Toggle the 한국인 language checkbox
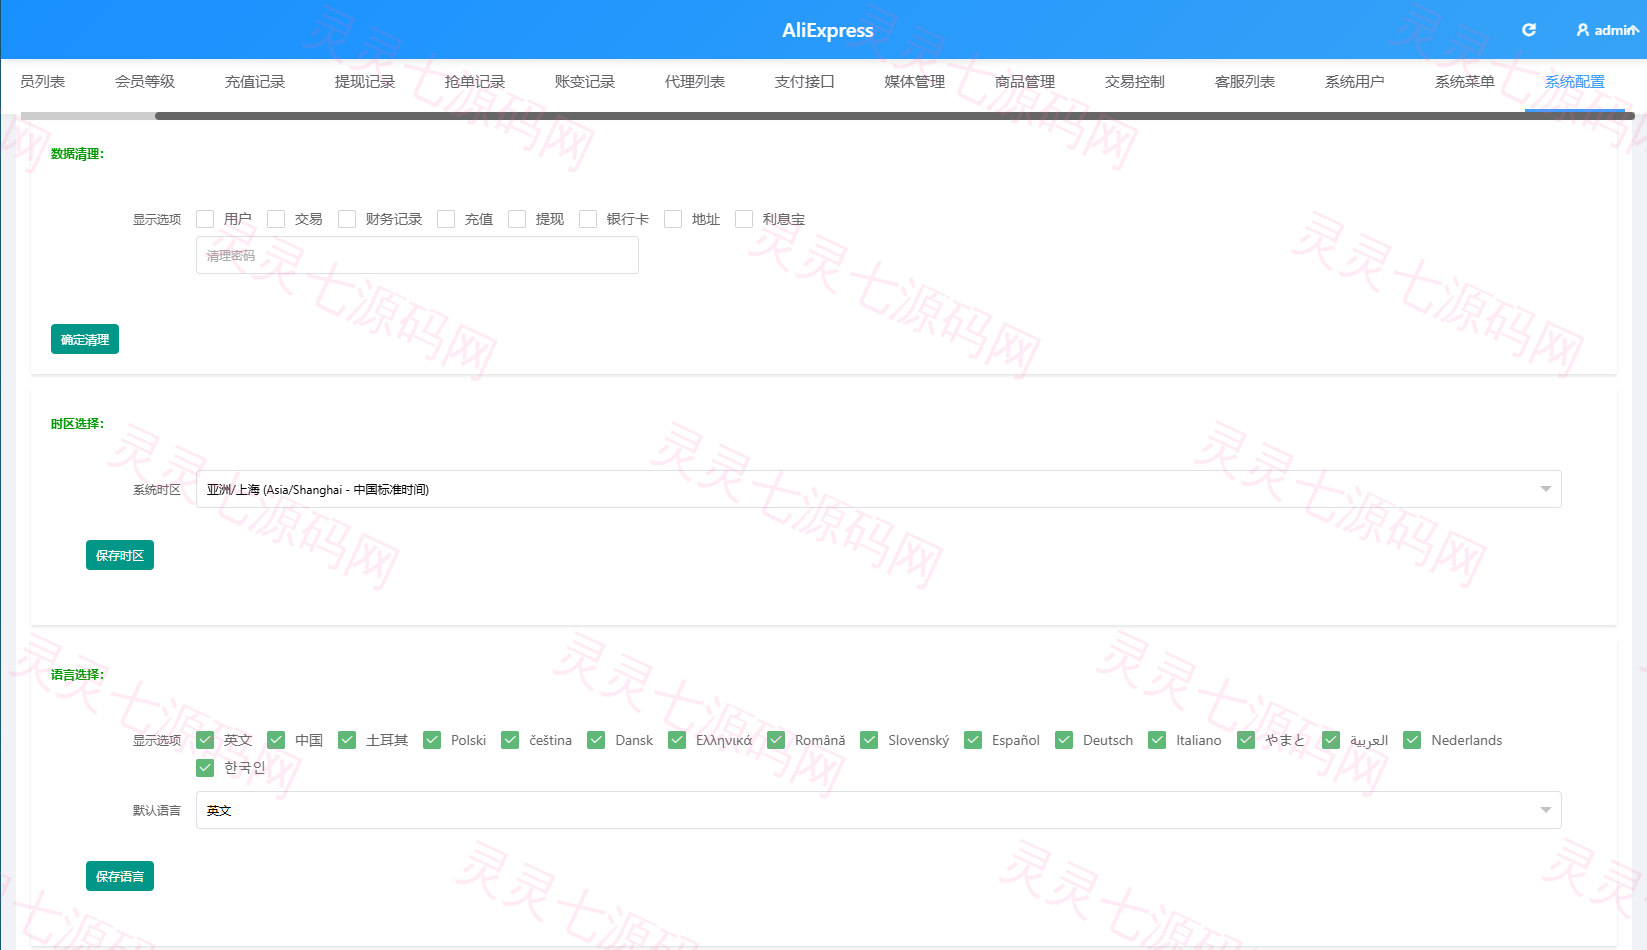The width and height of the screenshot is (1647, 950). pos(205,767)
